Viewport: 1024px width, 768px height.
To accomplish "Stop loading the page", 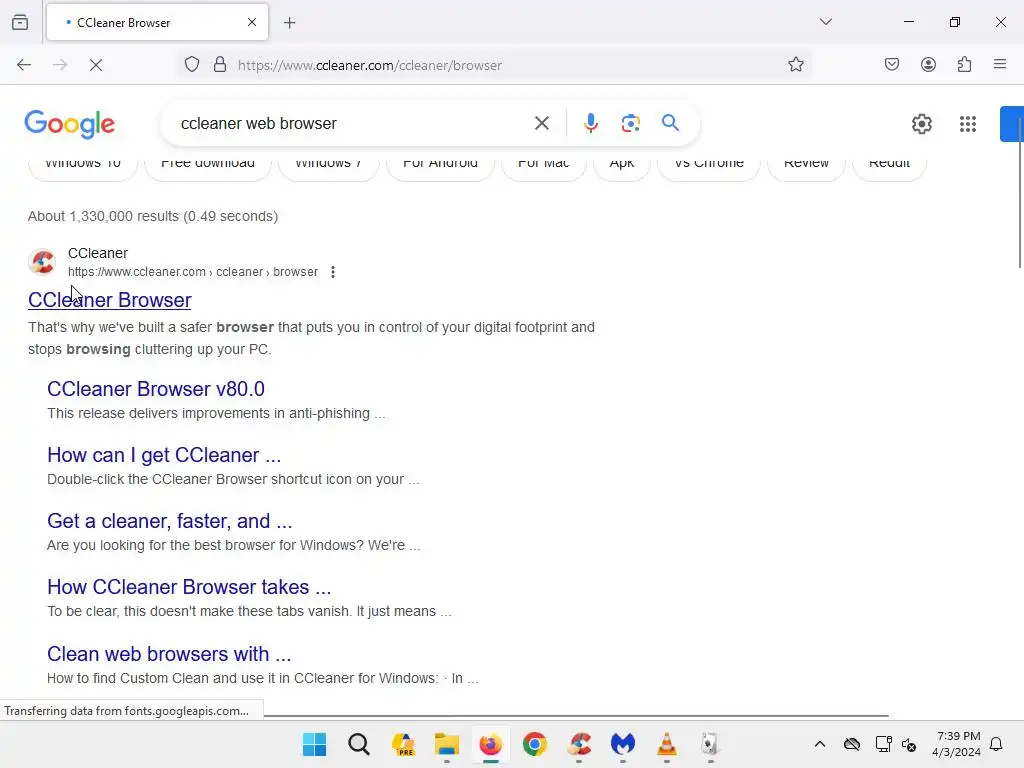I will (x=96, y=65).
